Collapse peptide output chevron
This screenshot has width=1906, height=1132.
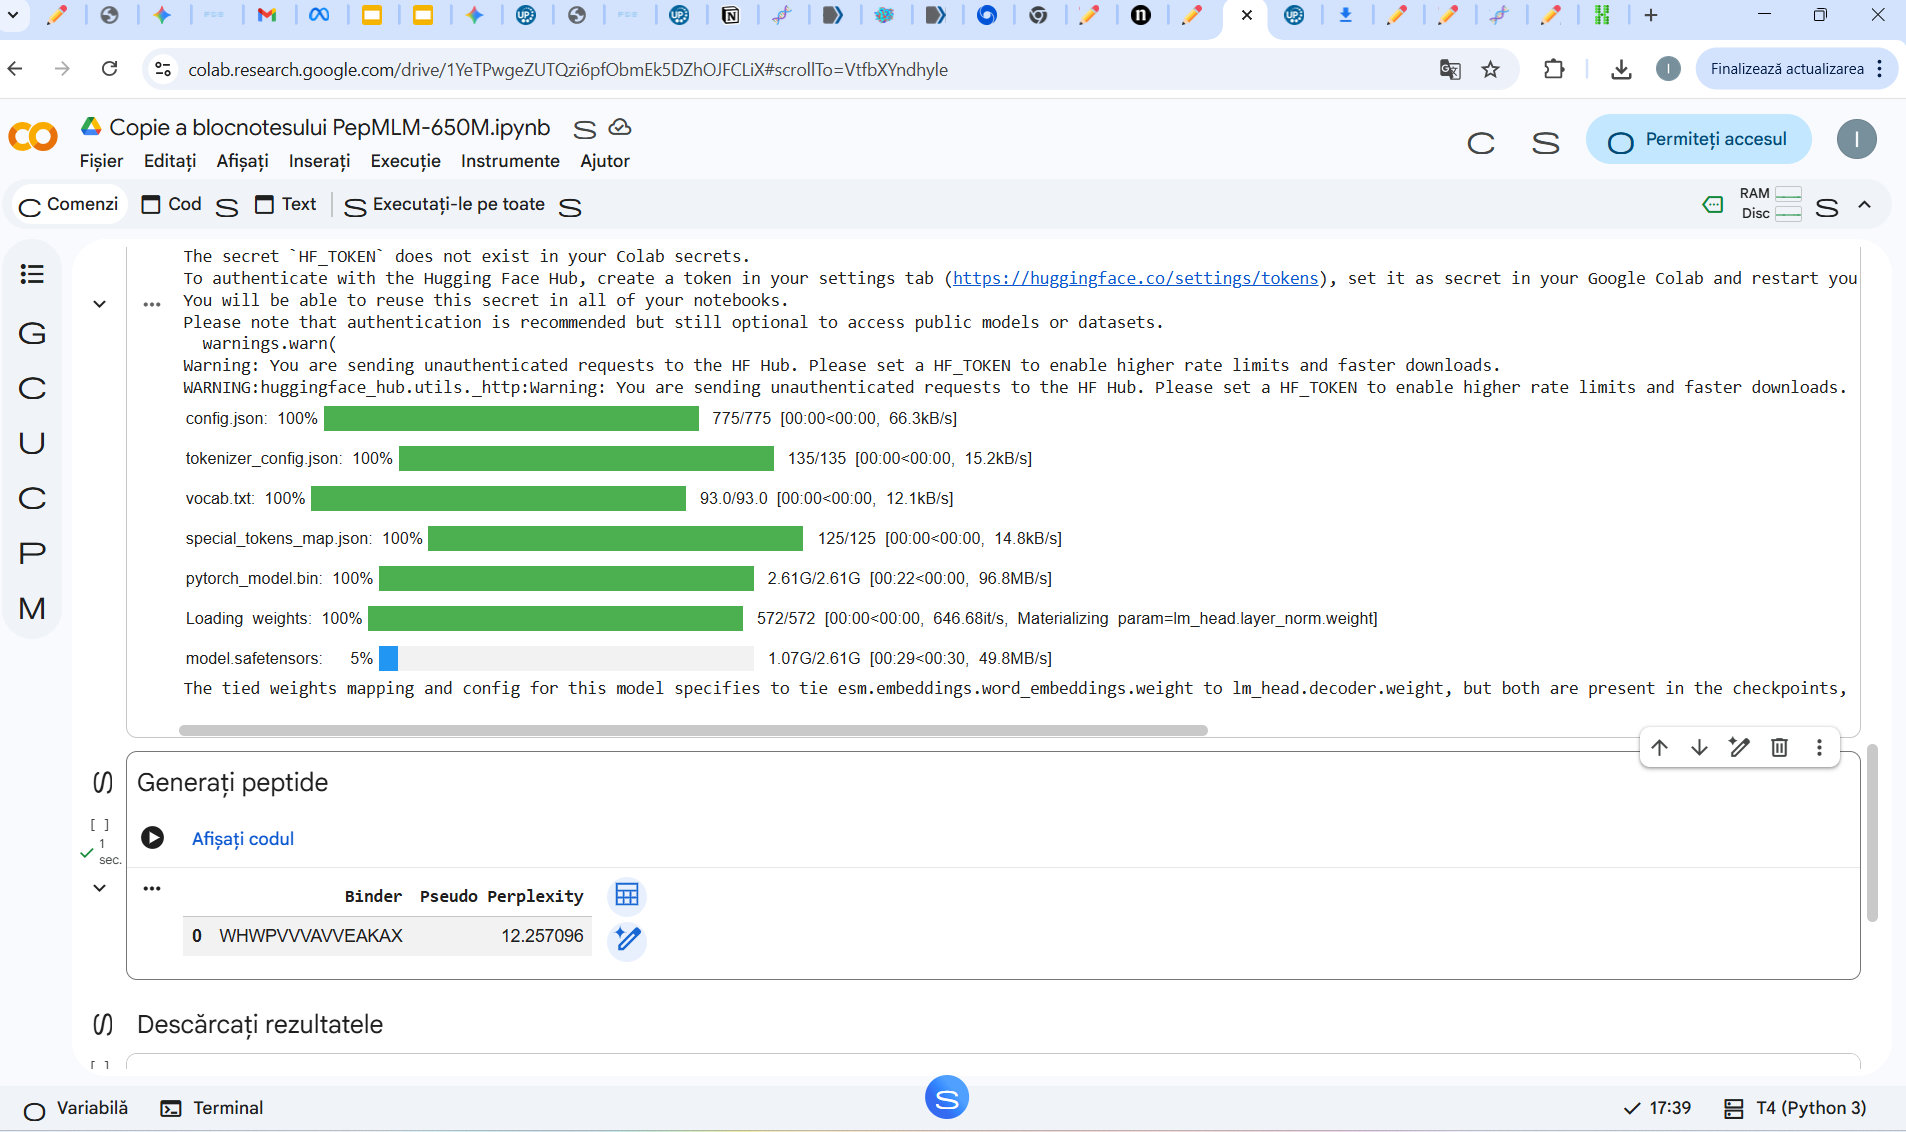coord(99,888)
